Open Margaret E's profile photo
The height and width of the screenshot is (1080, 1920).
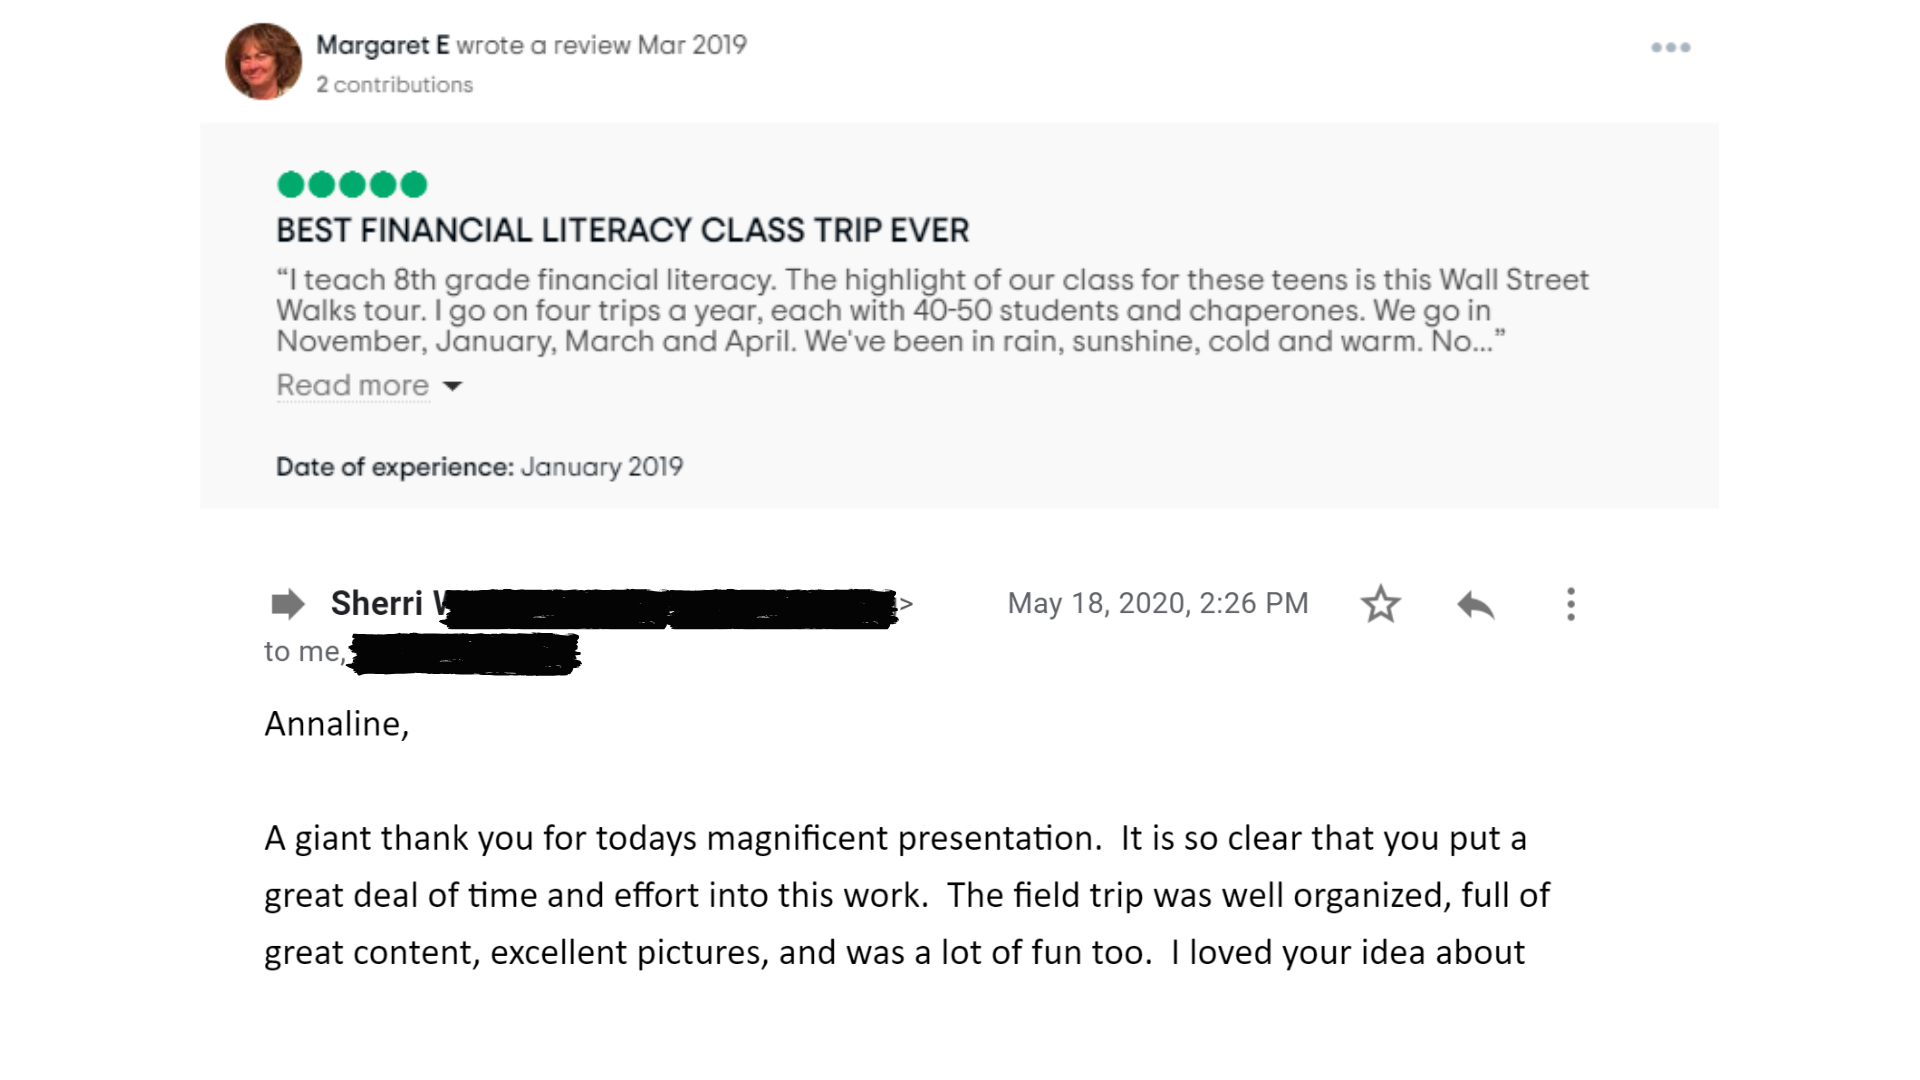click(x=263, y=62)
